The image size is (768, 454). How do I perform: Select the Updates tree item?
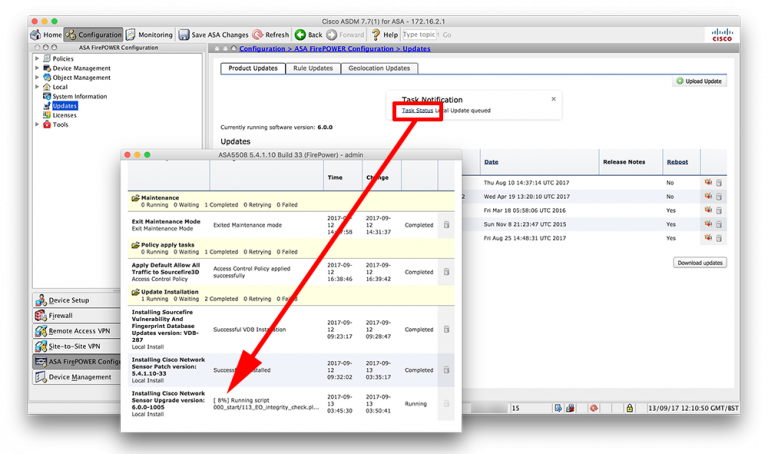click(65, 106)
